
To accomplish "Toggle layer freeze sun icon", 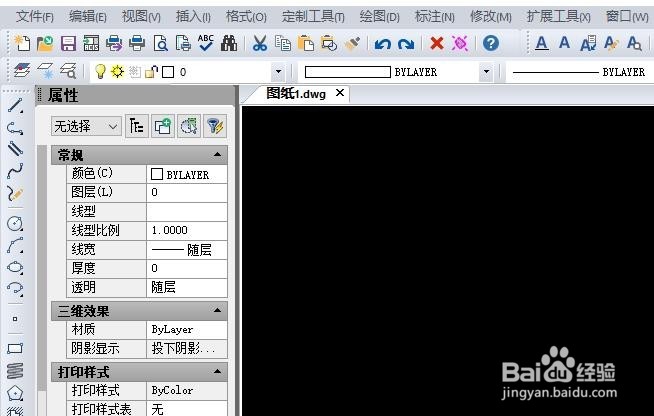I will point(117,71).
